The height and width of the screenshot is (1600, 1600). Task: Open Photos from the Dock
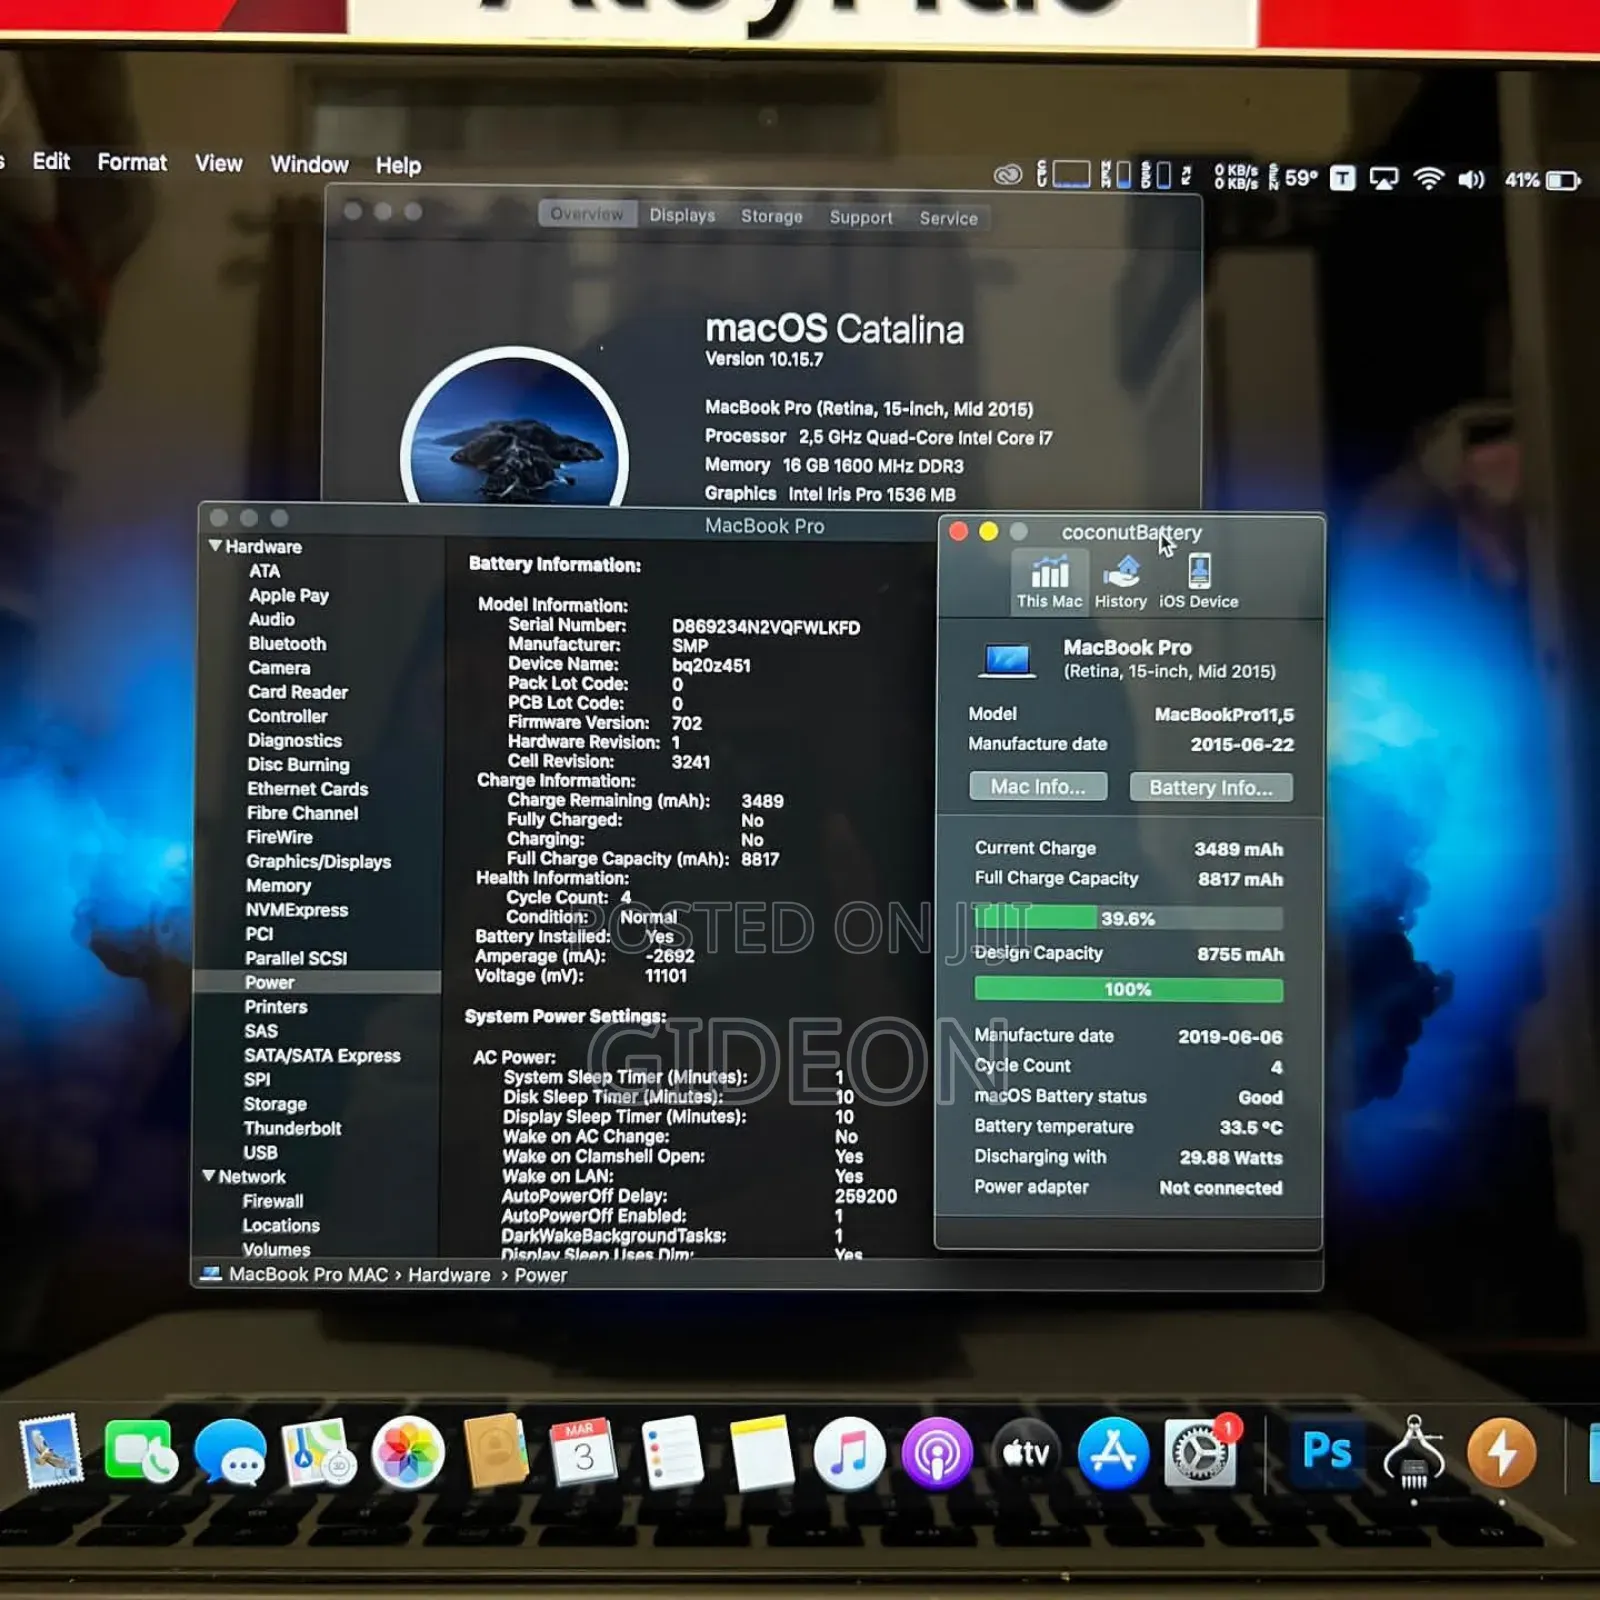[408, 1452]
